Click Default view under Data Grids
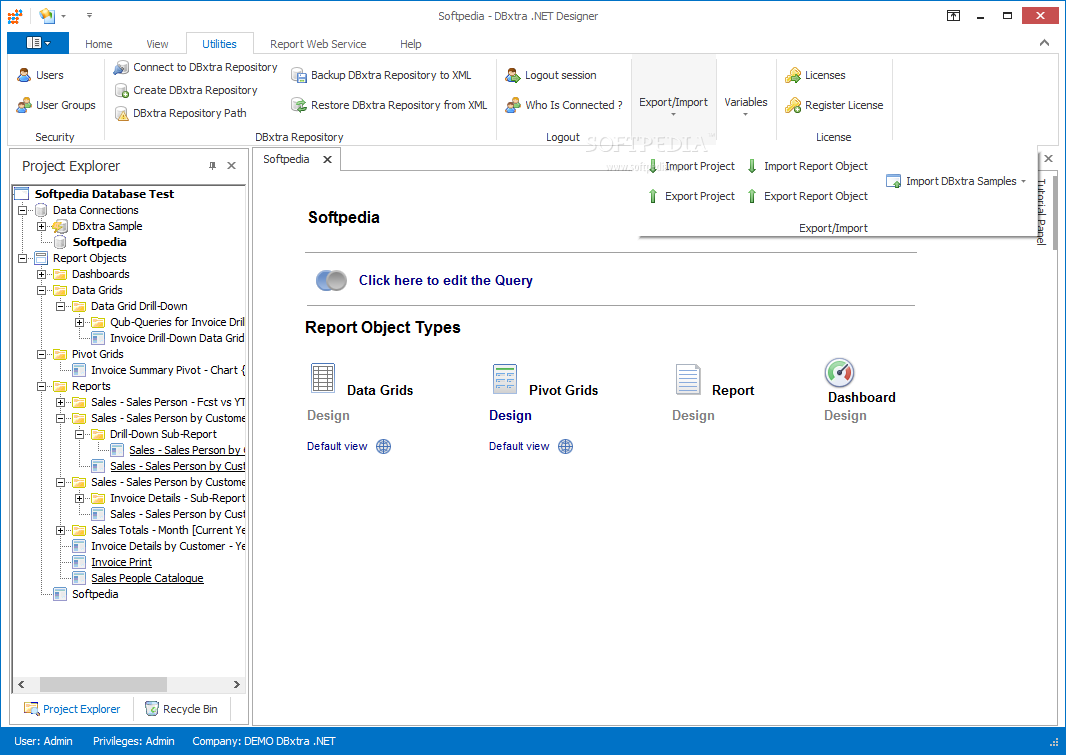1066x755 pixels. 337,446
